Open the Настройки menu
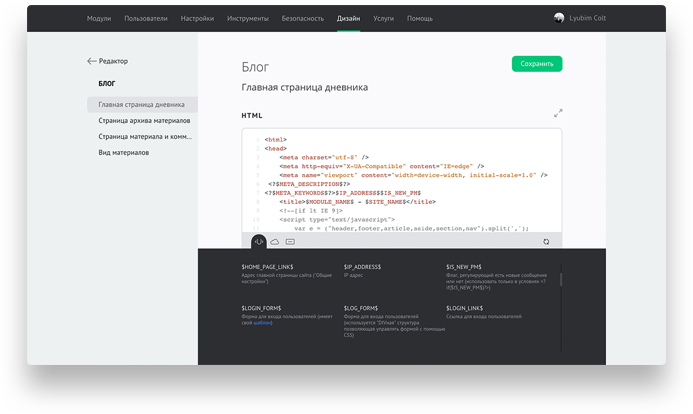The image size is (693, 414). coord(197,19)
